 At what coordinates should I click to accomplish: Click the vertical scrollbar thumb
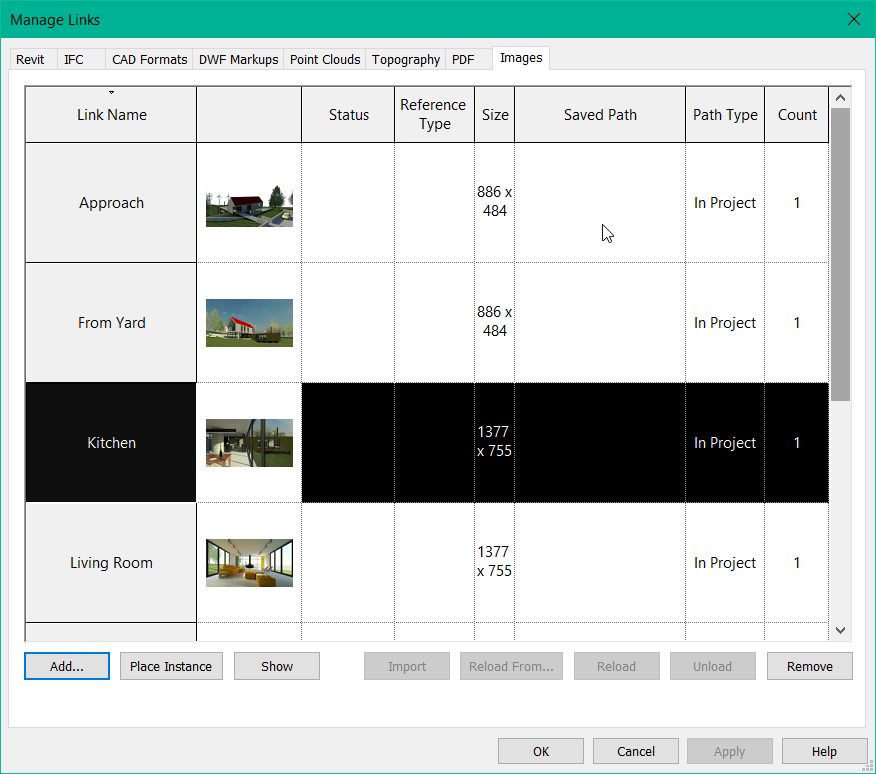coord(840,254)
